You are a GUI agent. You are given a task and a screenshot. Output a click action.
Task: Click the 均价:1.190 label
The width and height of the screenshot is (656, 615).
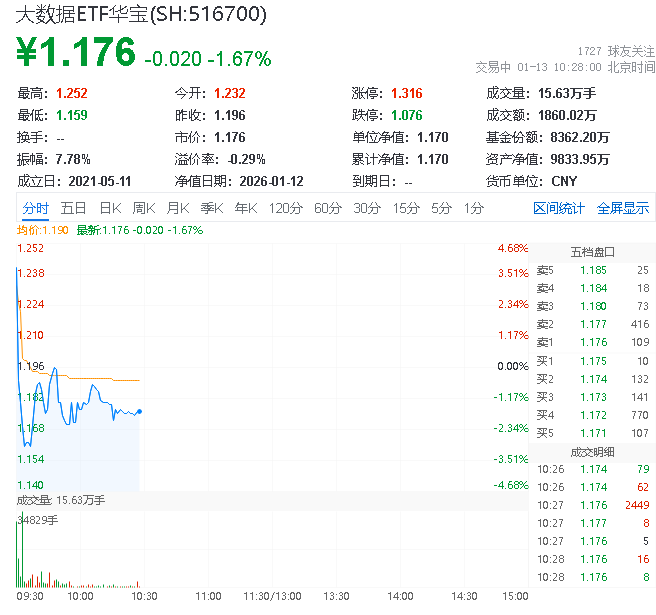tap(43, 230)
